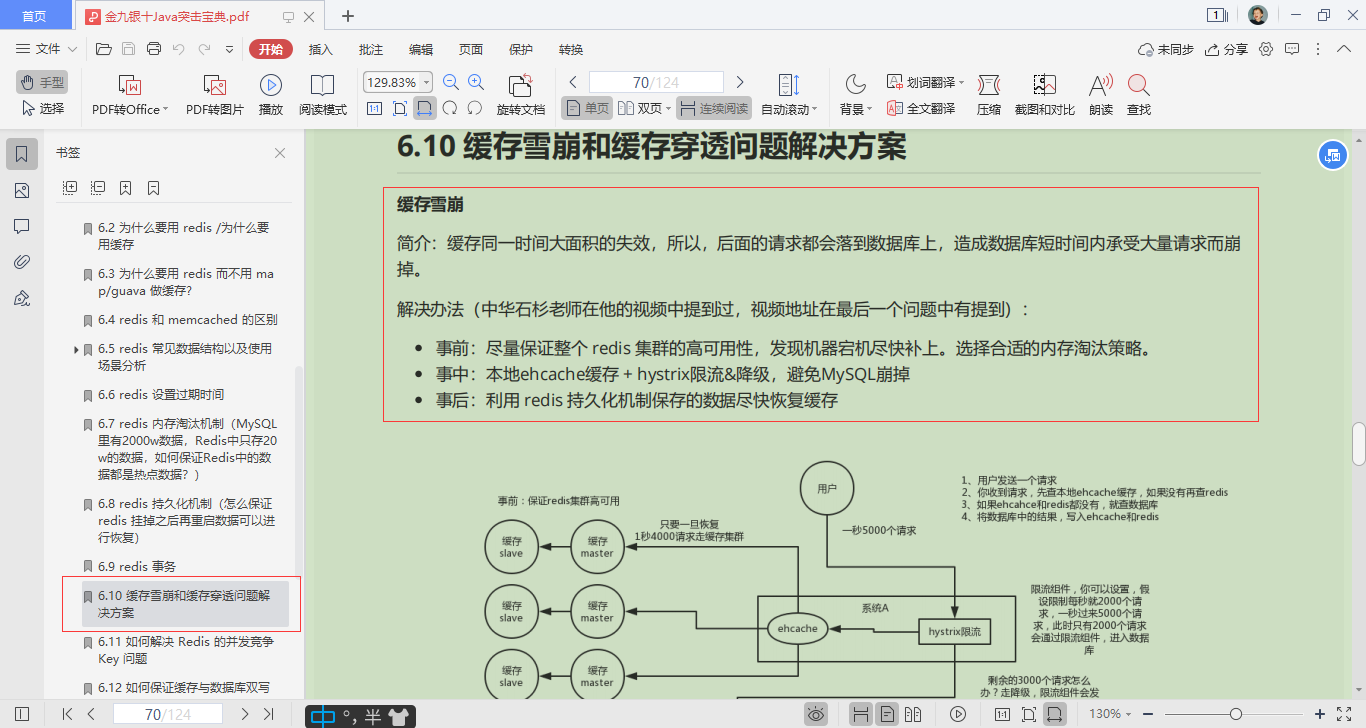This screenshot has height=728, width=1366.
Task: Select the Hand tool (手型)
Action: tap(42, 82)
